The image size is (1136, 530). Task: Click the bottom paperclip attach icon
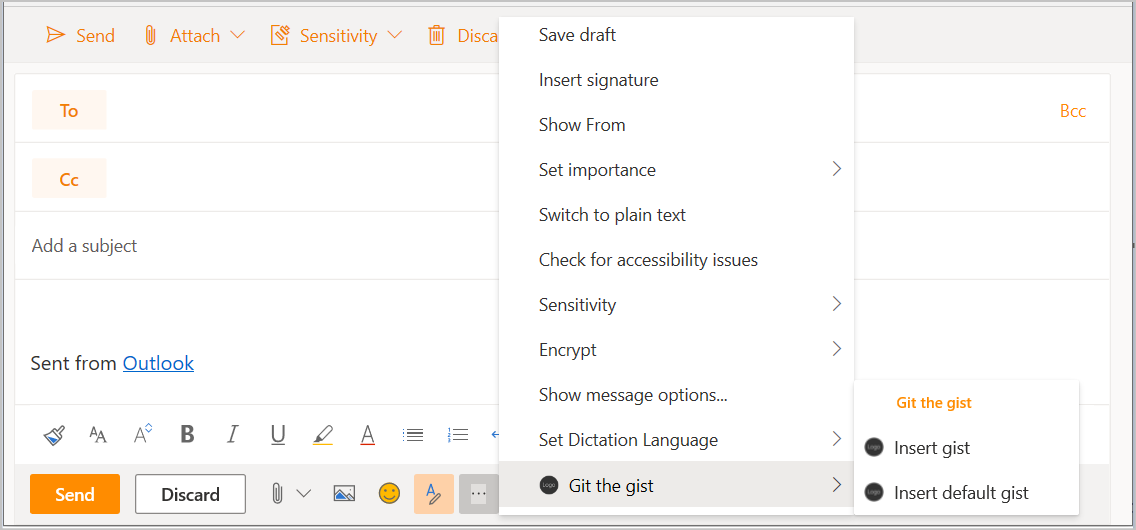[x=277, y=494]
